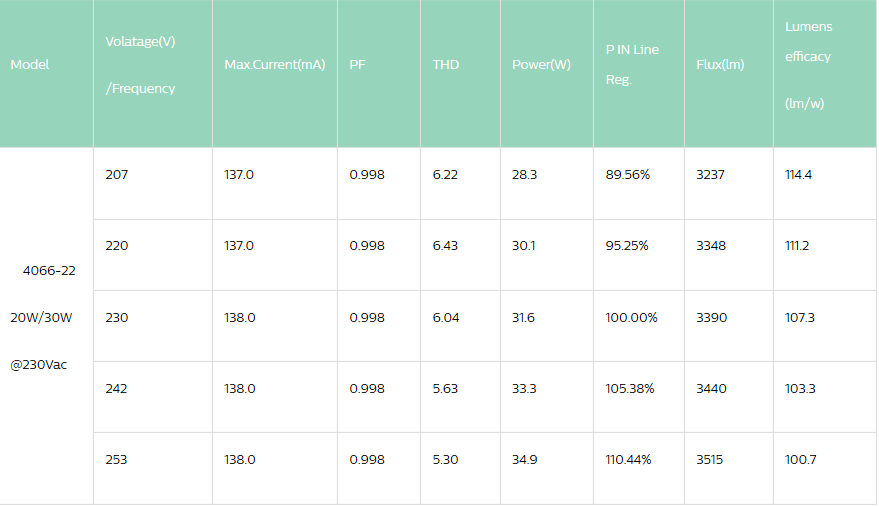Click the 4066-22 20W/30W model cell
The image size is (879, 506).
coord(42,317)
